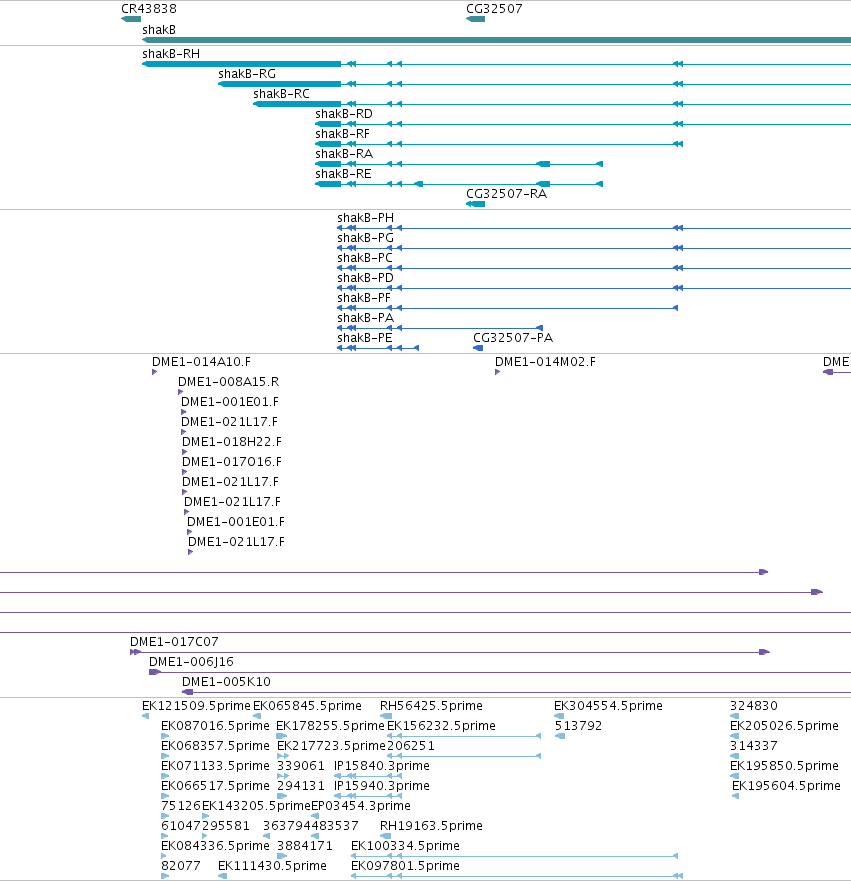Select the EK100334.5prime EST label
The width and height of the screenshot is (851, 881).
coord(406,846)
